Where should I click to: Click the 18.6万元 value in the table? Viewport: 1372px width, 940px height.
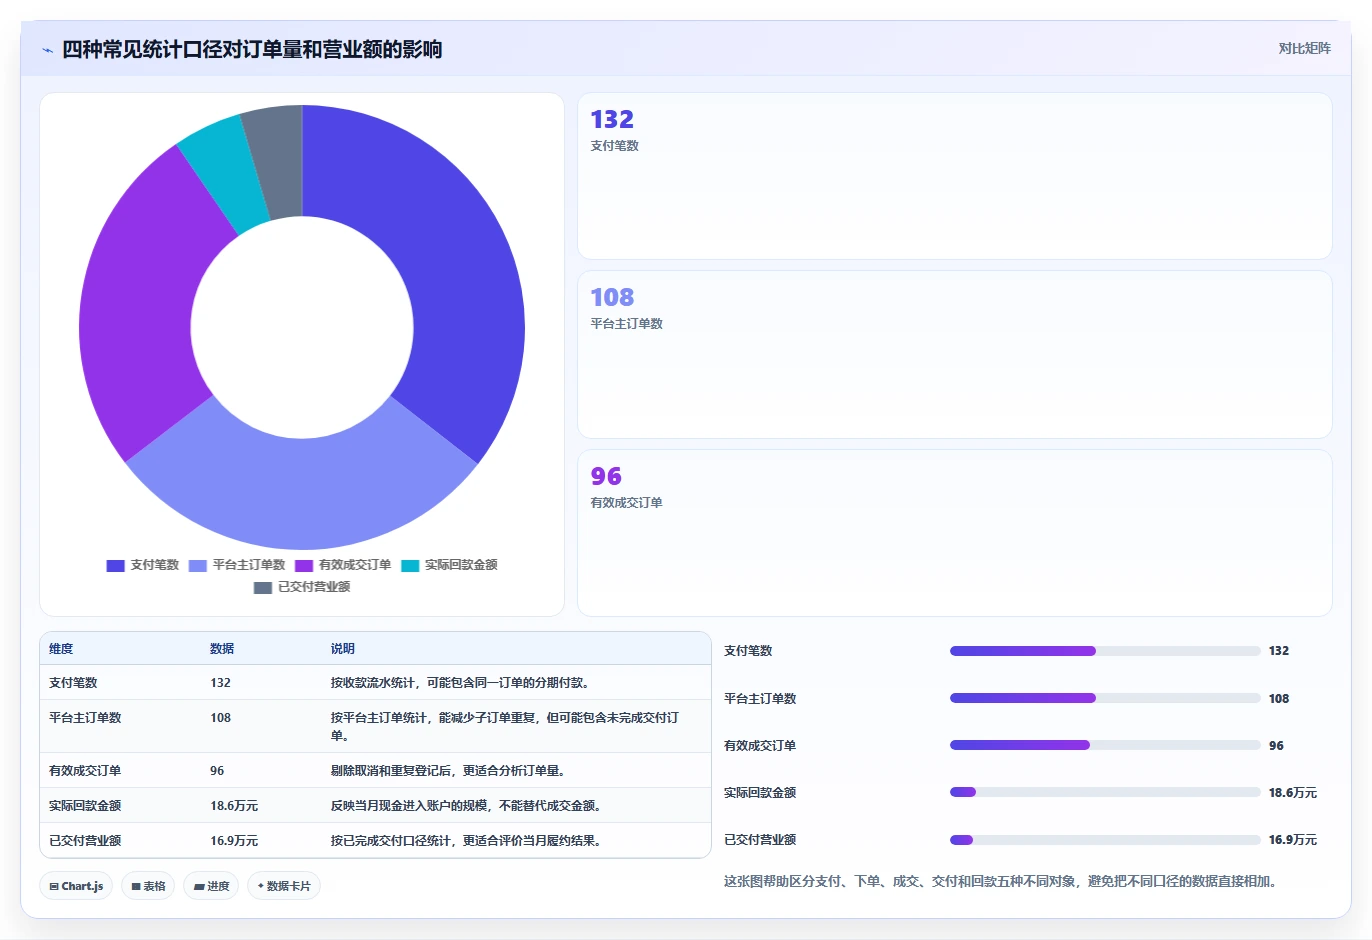click(234, 806)
